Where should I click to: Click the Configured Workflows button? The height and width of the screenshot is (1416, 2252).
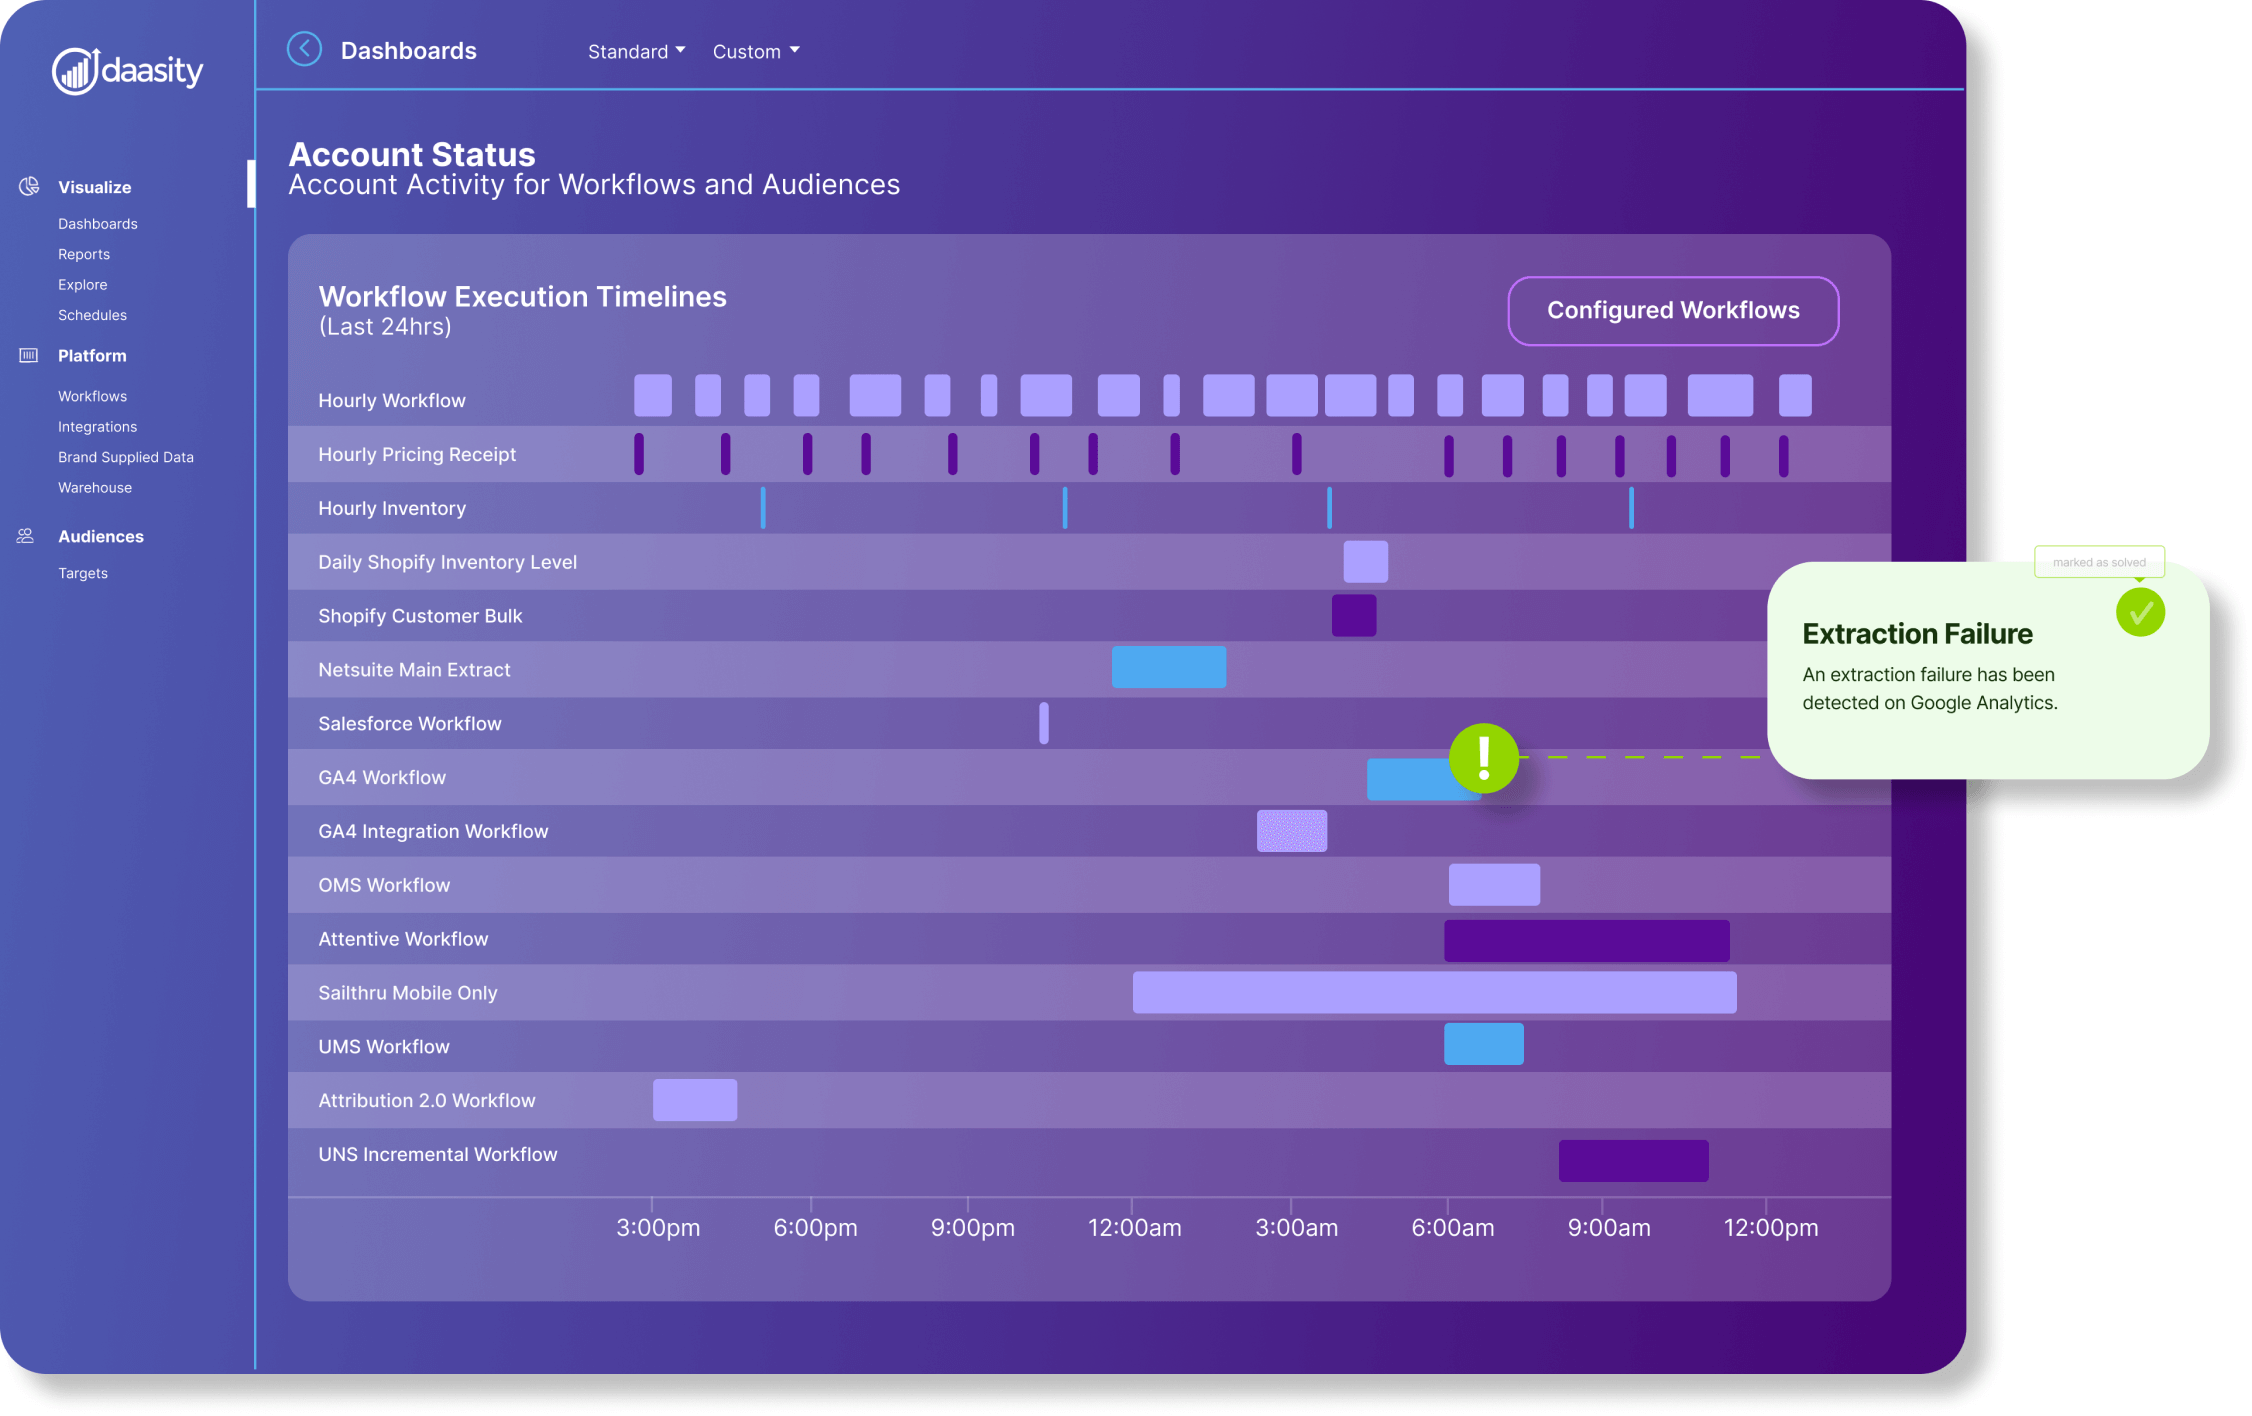point(1673,311)
